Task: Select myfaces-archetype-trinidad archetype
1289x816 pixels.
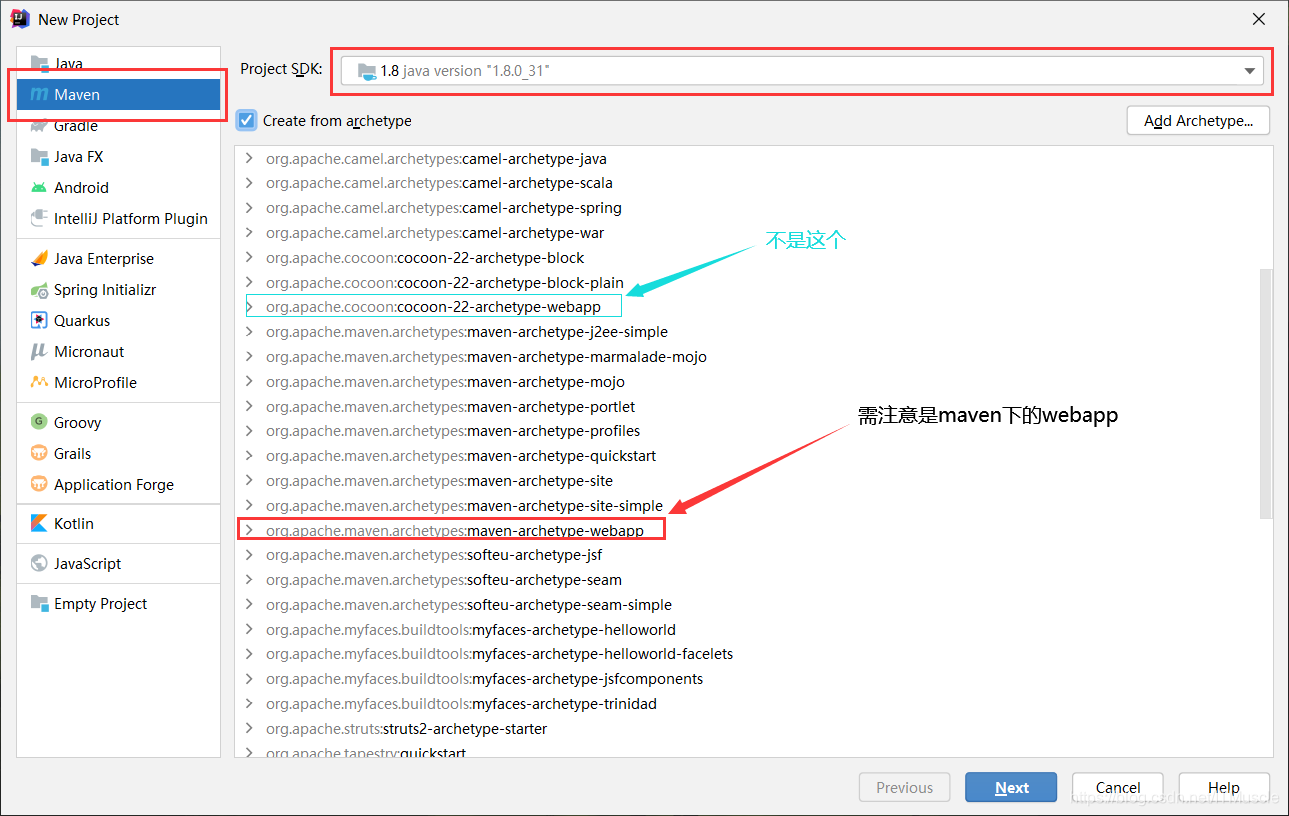Action: click(461, 704)
